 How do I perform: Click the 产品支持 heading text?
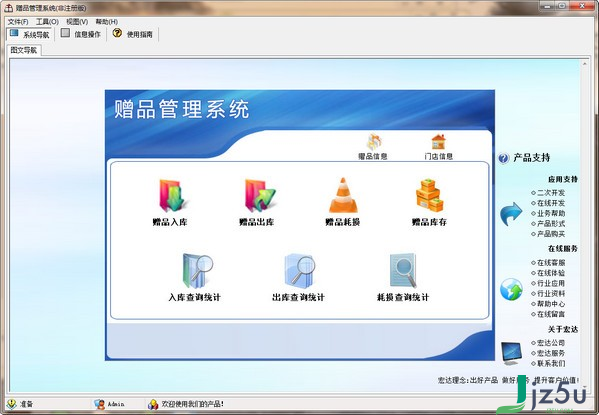coord(531,158)
